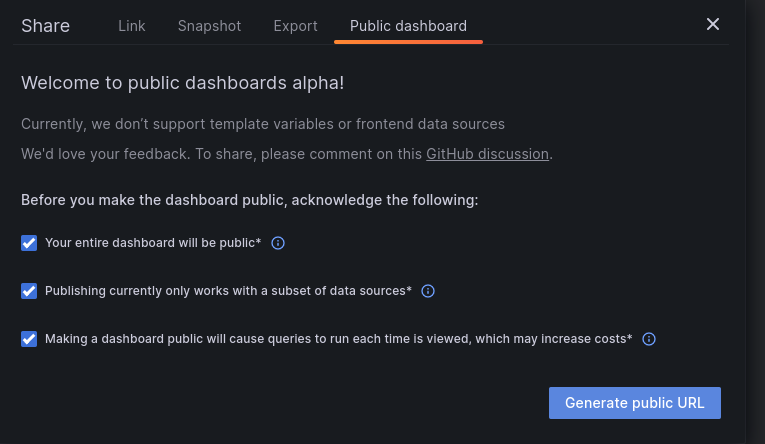The image size is (765, 444).
Task: Disable the queries may increase costs checkbox
Action: (29, 339)
